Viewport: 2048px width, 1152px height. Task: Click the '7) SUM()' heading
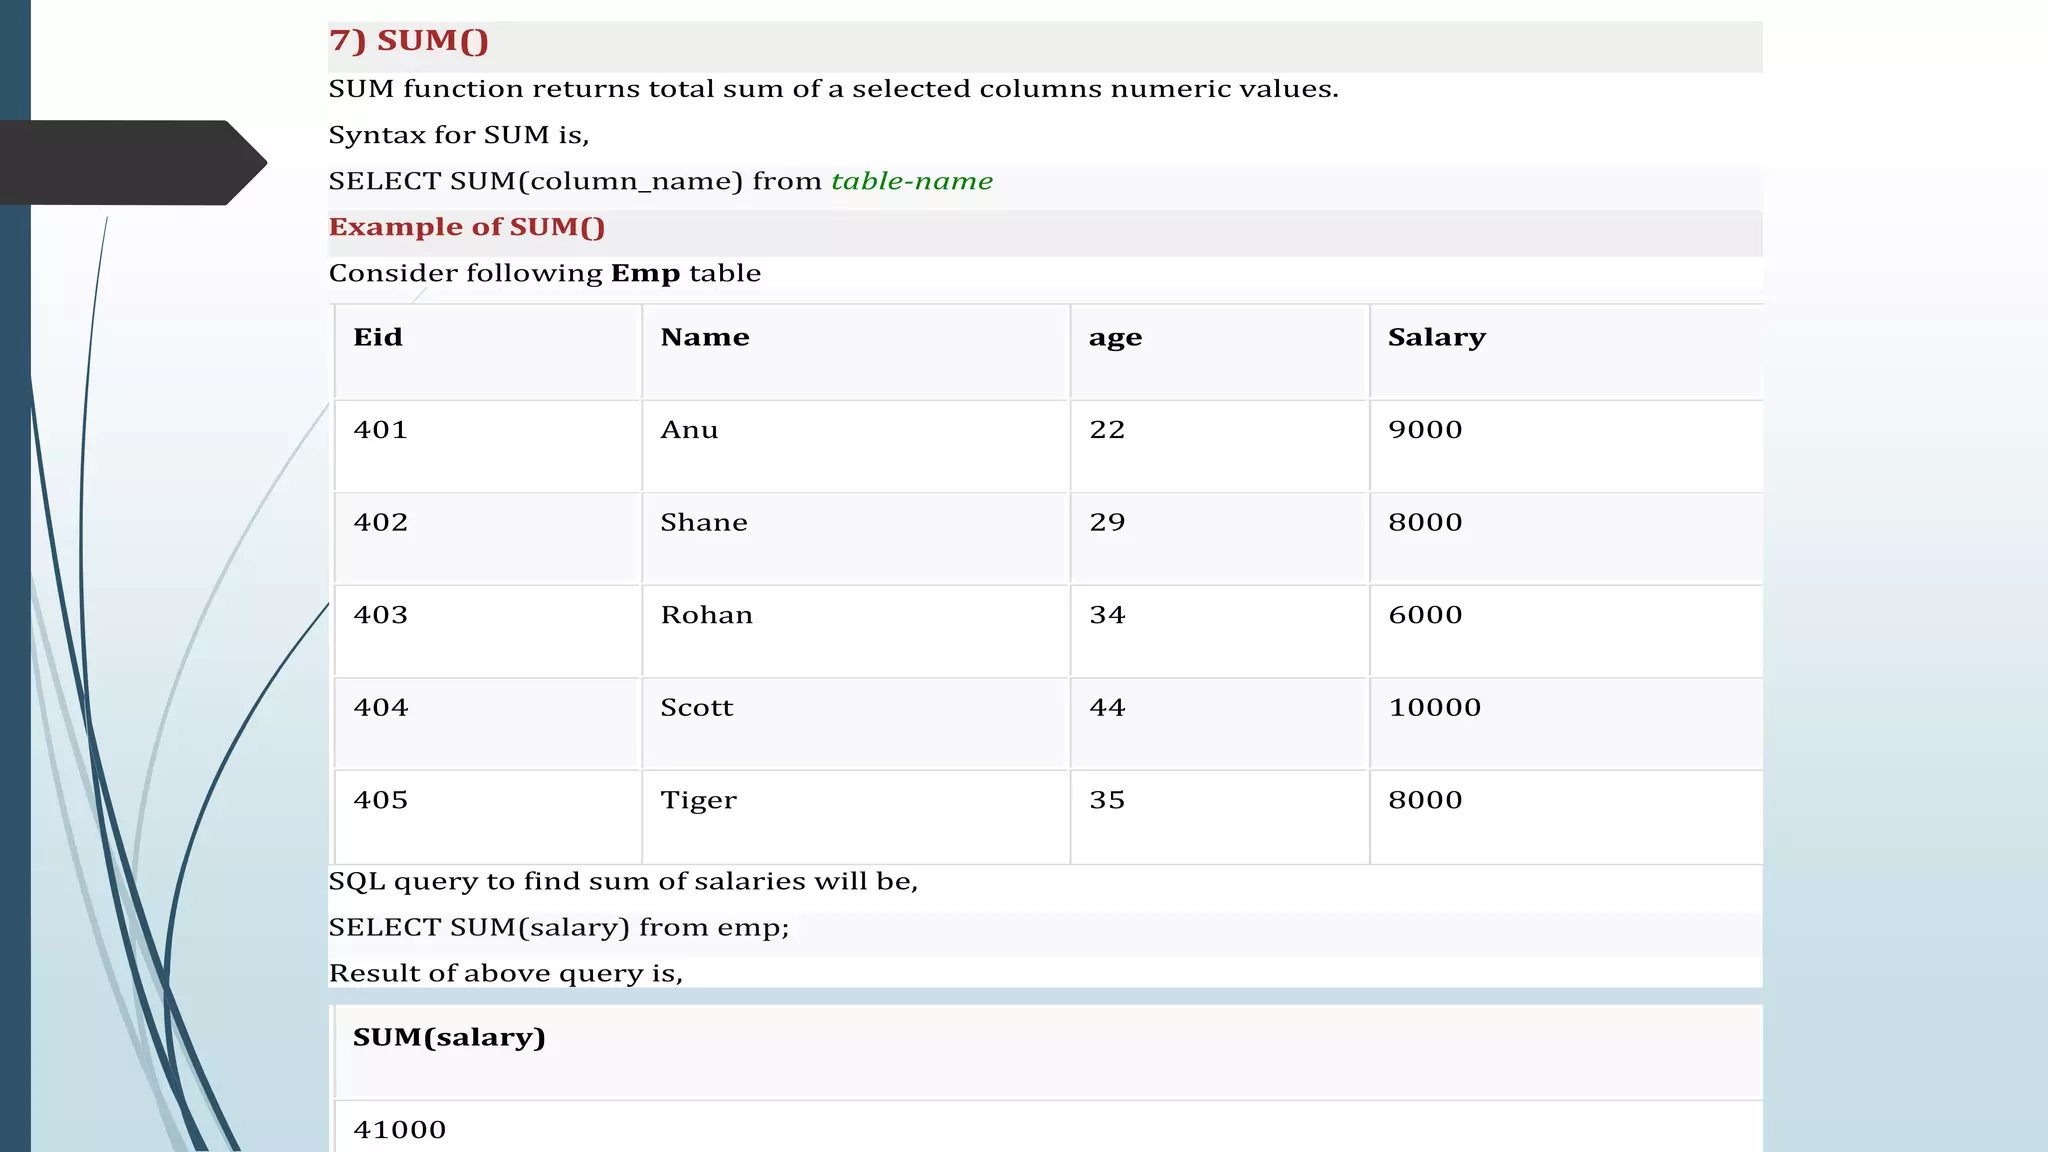(408, 41)
